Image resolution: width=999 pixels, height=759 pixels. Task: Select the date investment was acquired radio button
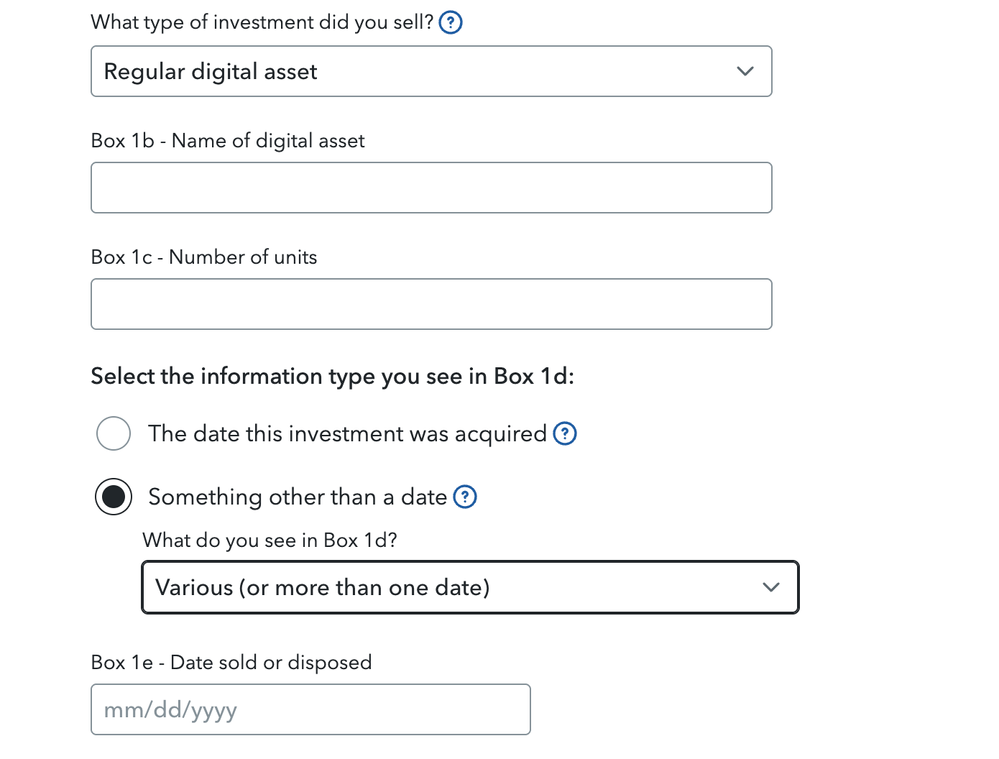[113, 434]
